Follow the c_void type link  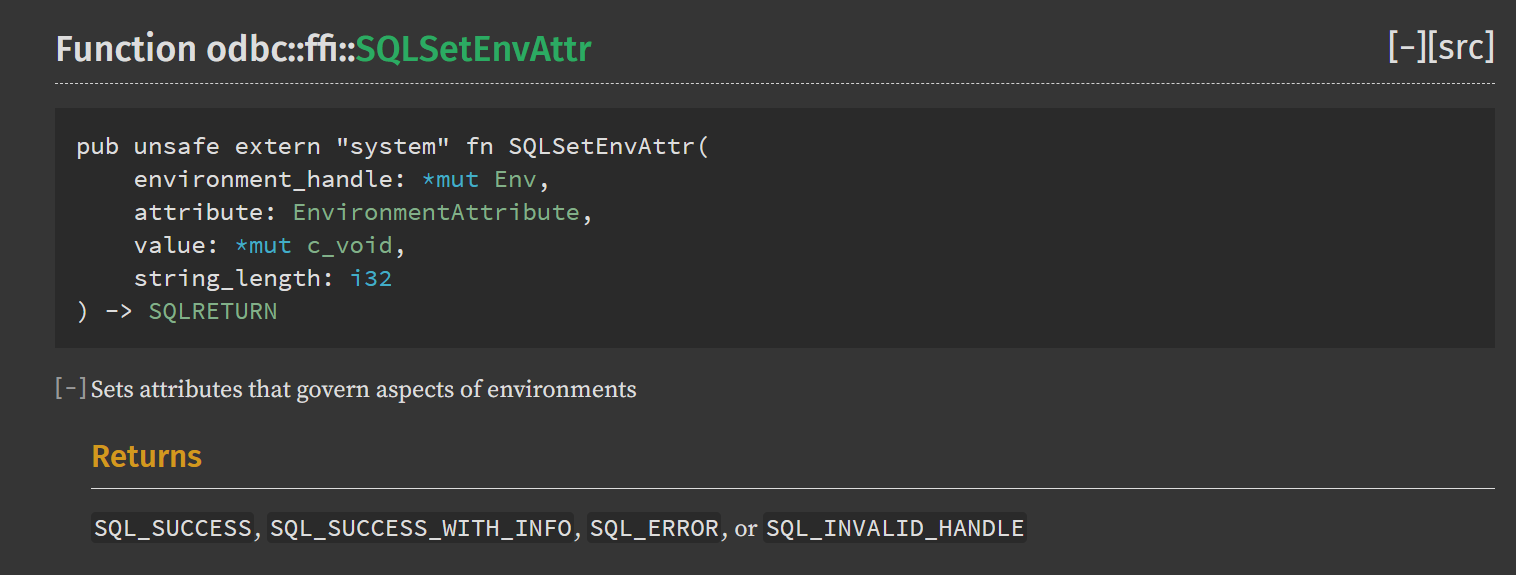click(x=350, y=245)
